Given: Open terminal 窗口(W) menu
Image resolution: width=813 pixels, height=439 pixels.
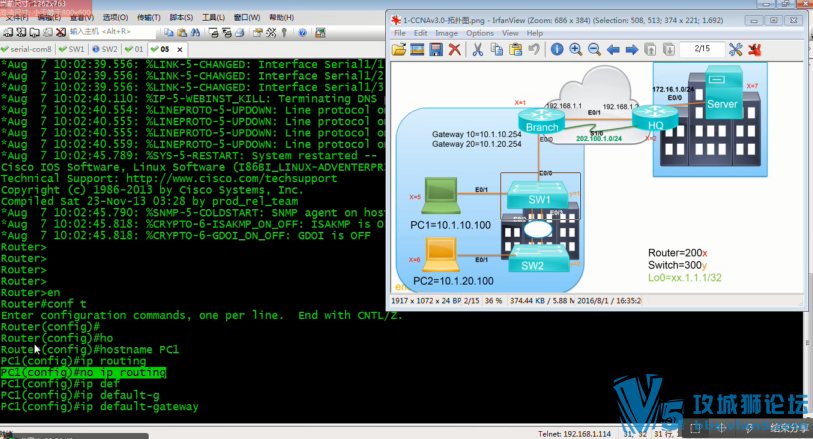Looking at the screenshot, I should [x=247, y=18].
